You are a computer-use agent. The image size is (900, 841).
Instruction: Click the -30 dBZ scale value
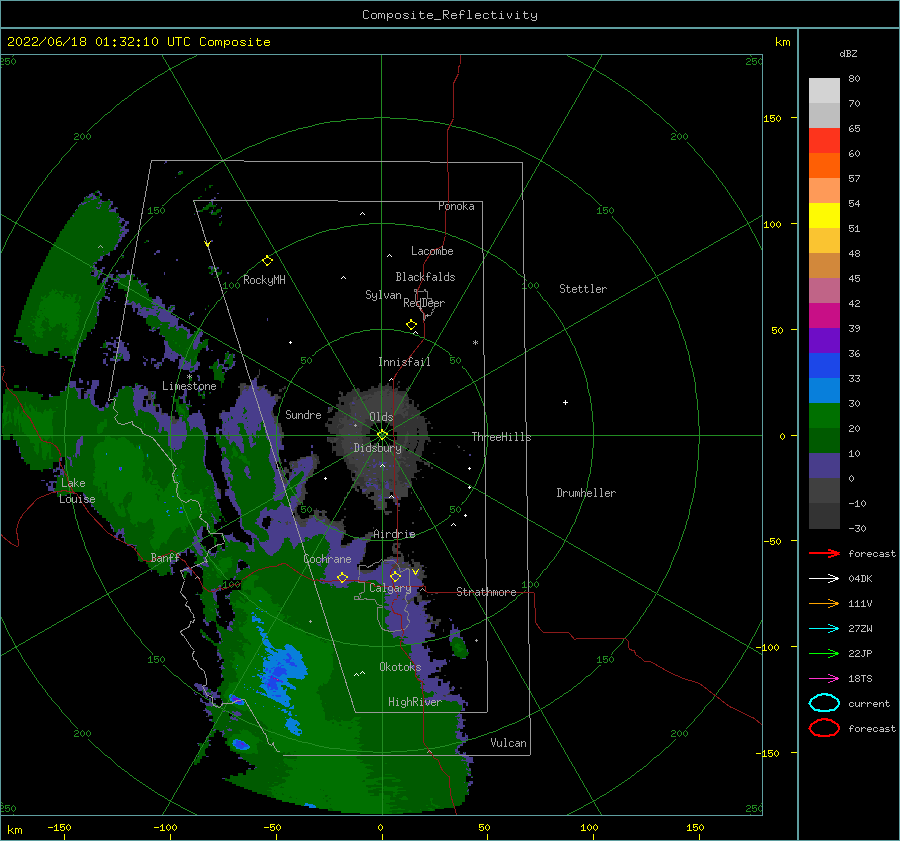[857, 528]
